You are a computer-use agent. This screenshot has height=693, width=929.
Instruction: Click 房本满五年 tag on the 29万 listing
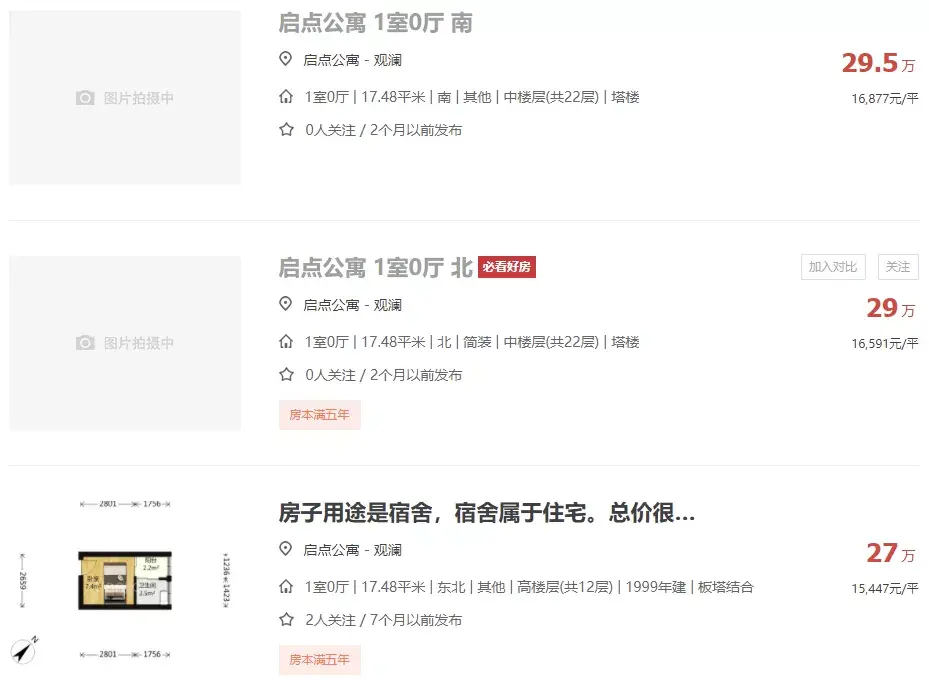pos(319,415)
